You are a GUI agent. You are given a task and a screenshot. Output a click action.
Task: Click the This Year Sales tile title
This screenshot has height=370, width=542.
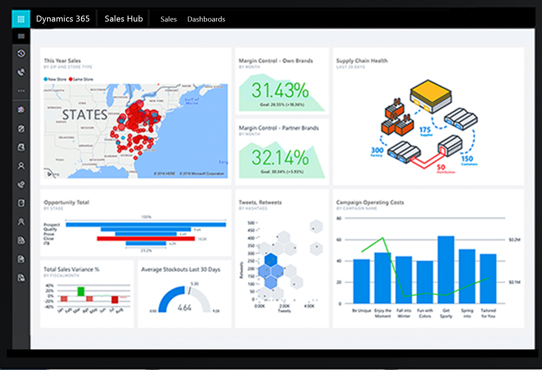point(62,61)
